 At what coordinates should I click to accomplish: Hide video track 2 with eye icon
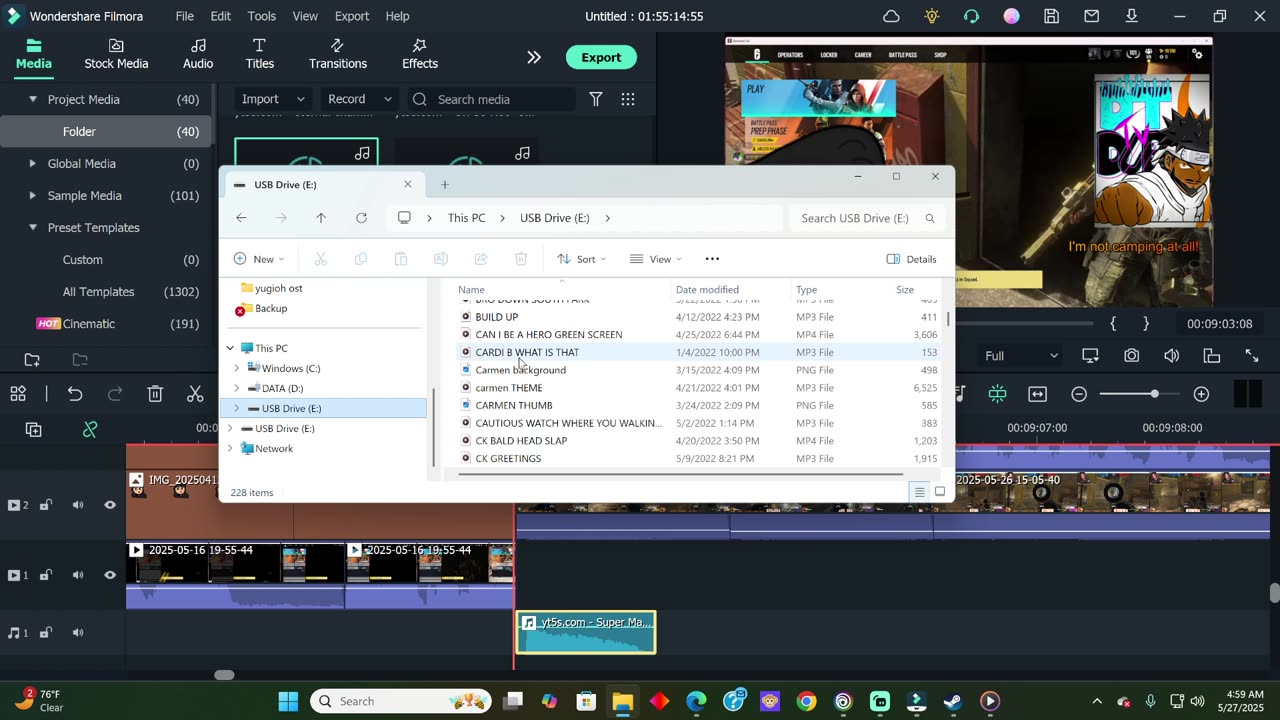[110, 505]
